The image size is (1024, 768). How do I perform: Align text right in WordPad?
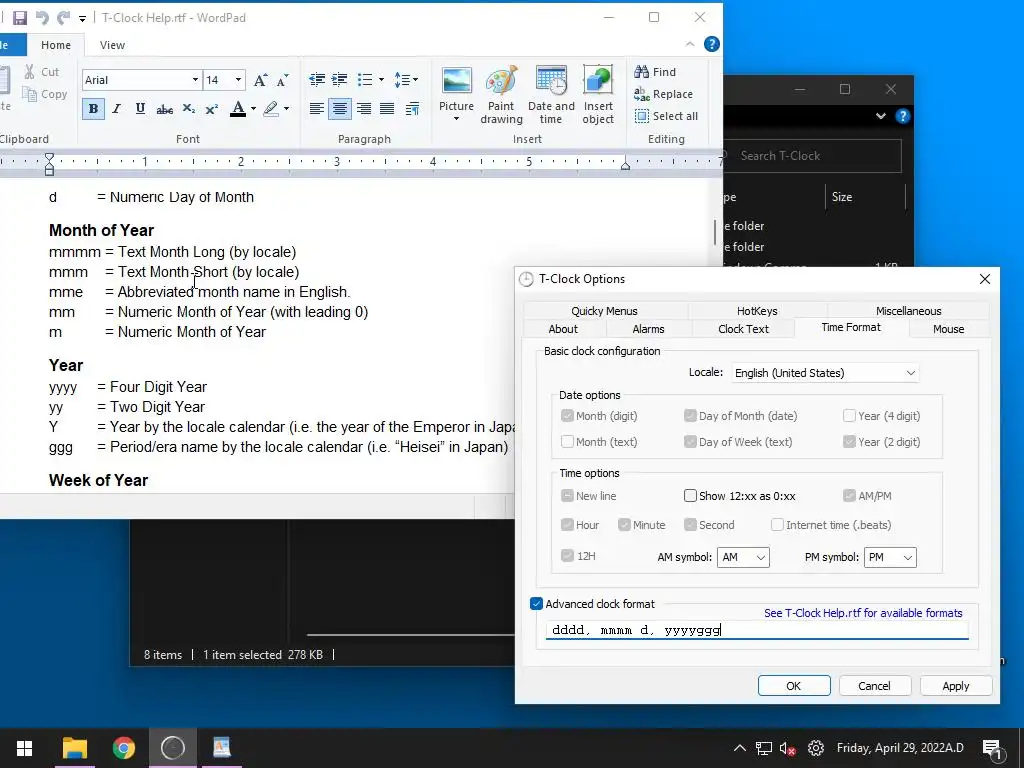364,108
